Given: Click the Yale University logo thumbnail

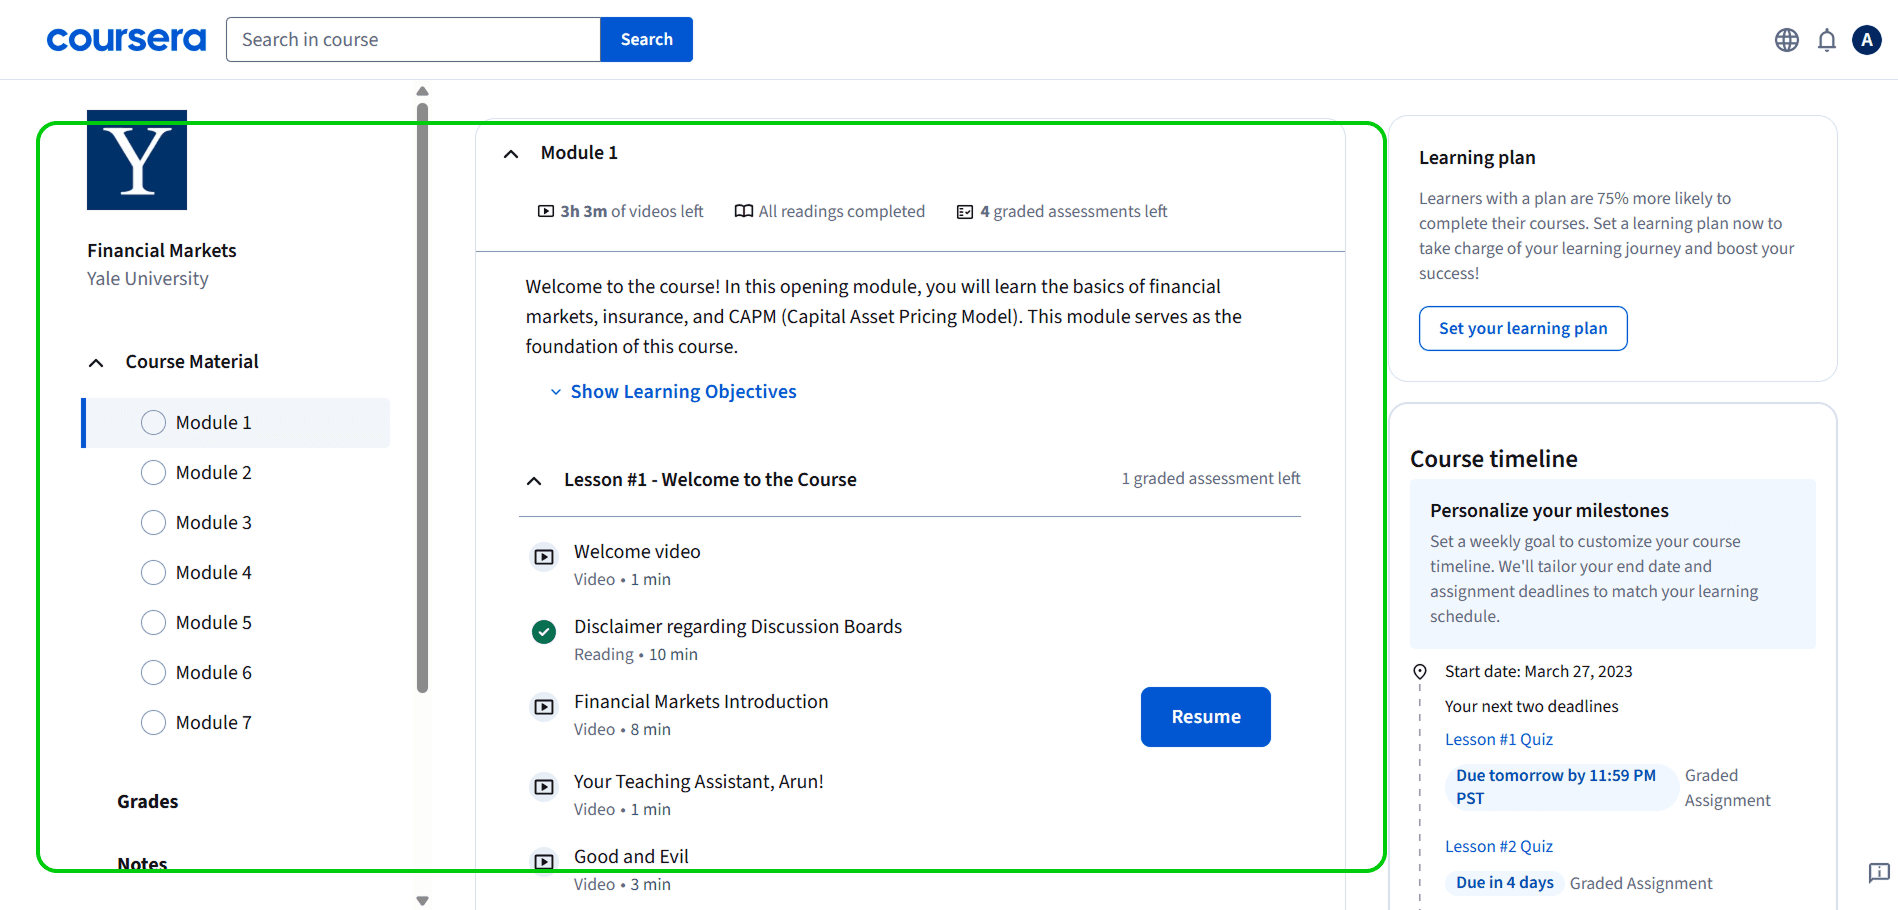Looking at the screenshot, I should [x=137, y=160].
